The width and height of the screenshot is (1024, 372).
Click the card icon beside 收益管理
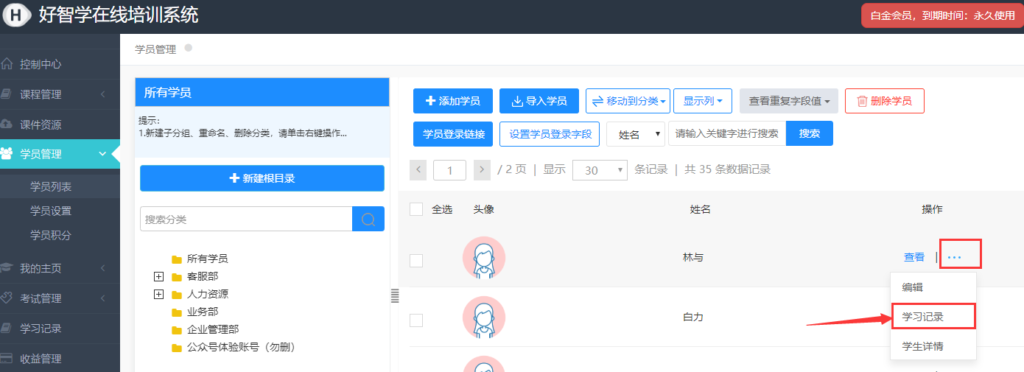click(7, 358)
